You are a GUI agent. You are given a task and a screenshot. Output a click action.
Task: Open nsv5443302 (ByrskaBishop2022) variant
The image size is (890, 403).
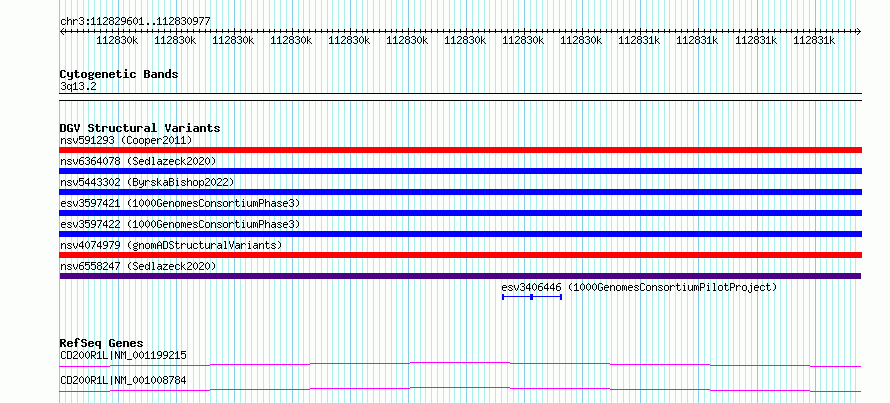(x=147, y=182)
